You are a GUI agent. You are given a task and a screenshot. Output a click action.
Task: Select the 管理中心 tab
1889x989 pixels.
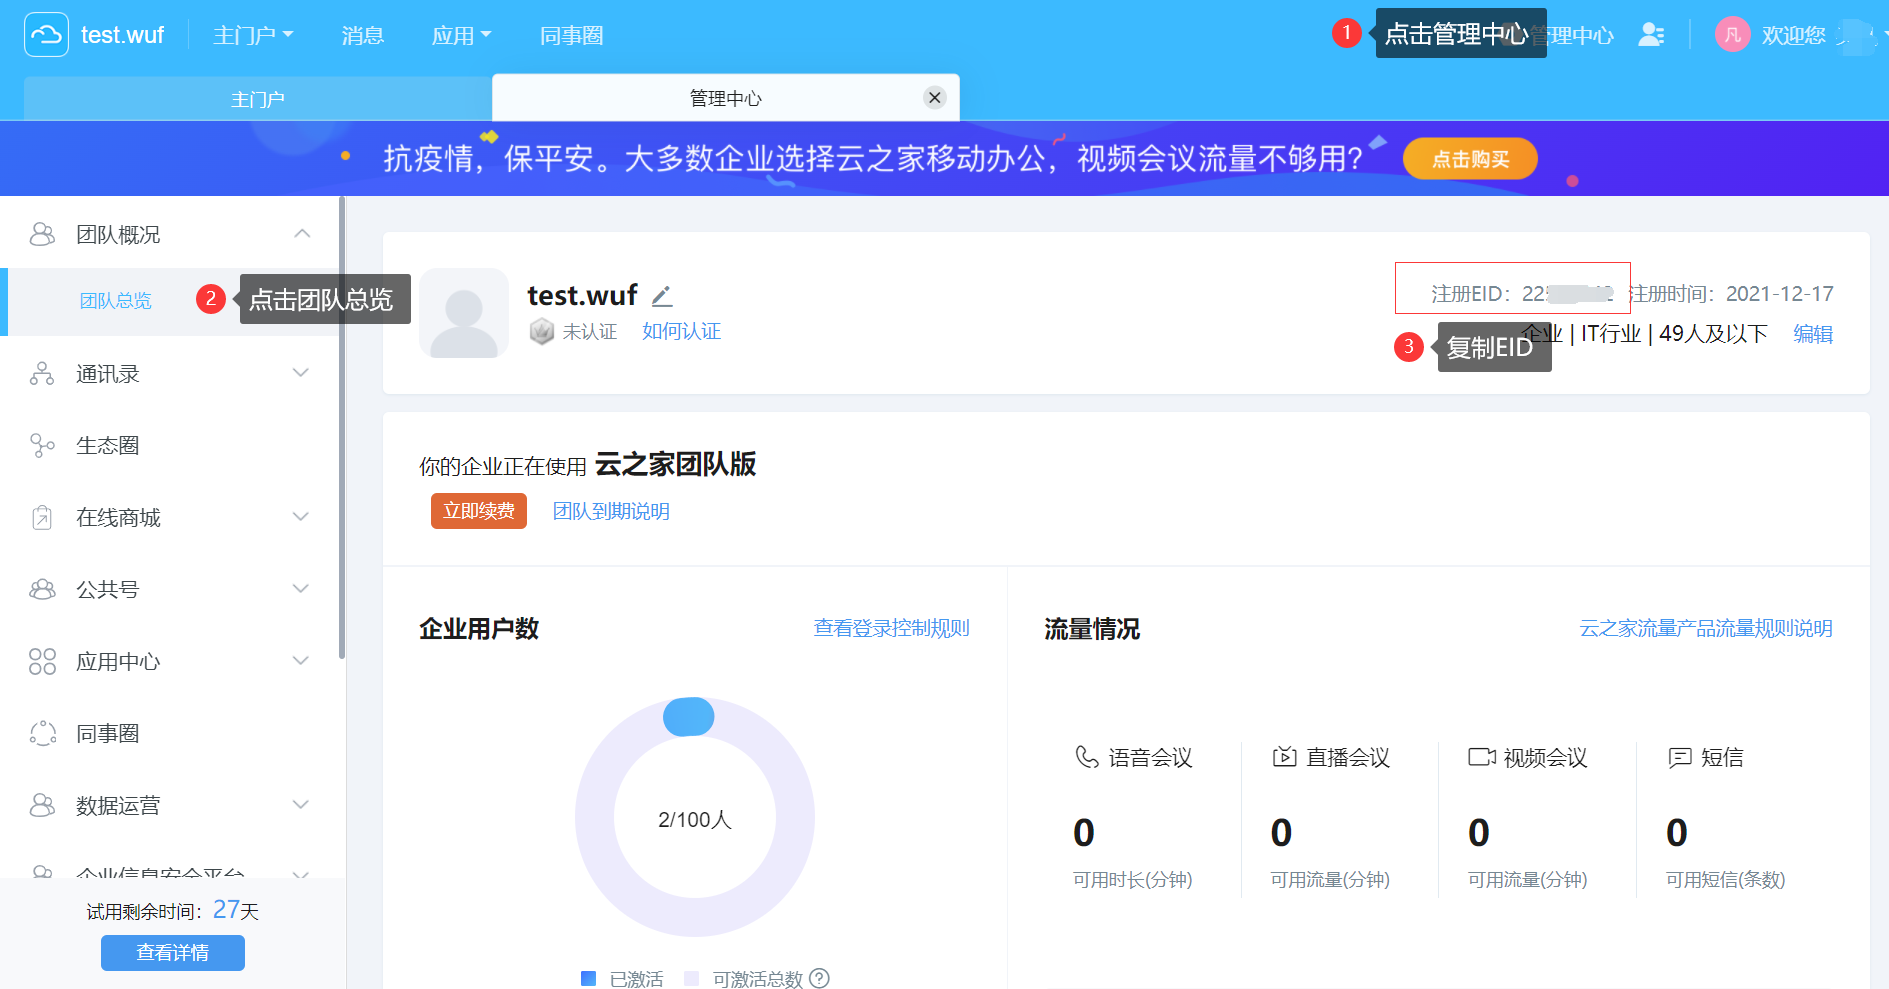click(x=726, y=98)
